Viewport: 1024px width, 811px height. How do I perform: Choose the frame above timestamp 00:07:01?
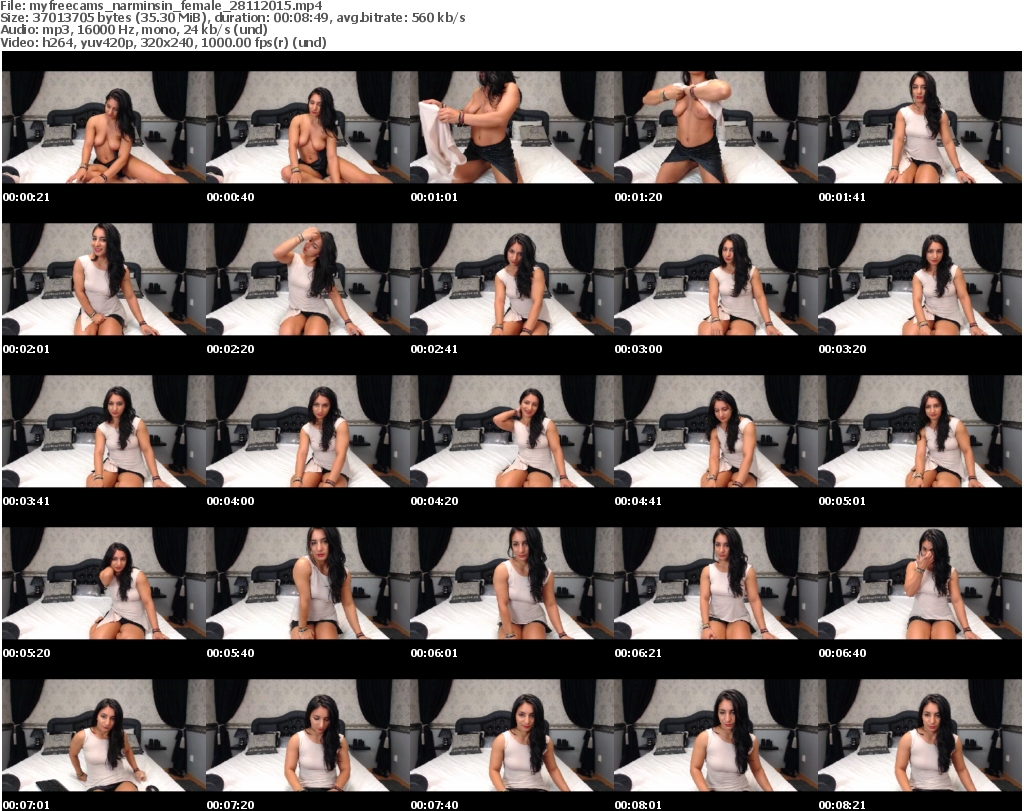click(104, 735)
